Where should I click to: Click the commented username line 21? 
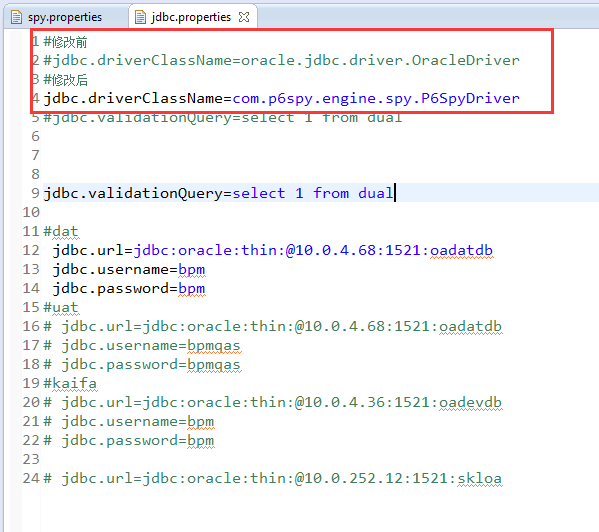pos(129,422)
